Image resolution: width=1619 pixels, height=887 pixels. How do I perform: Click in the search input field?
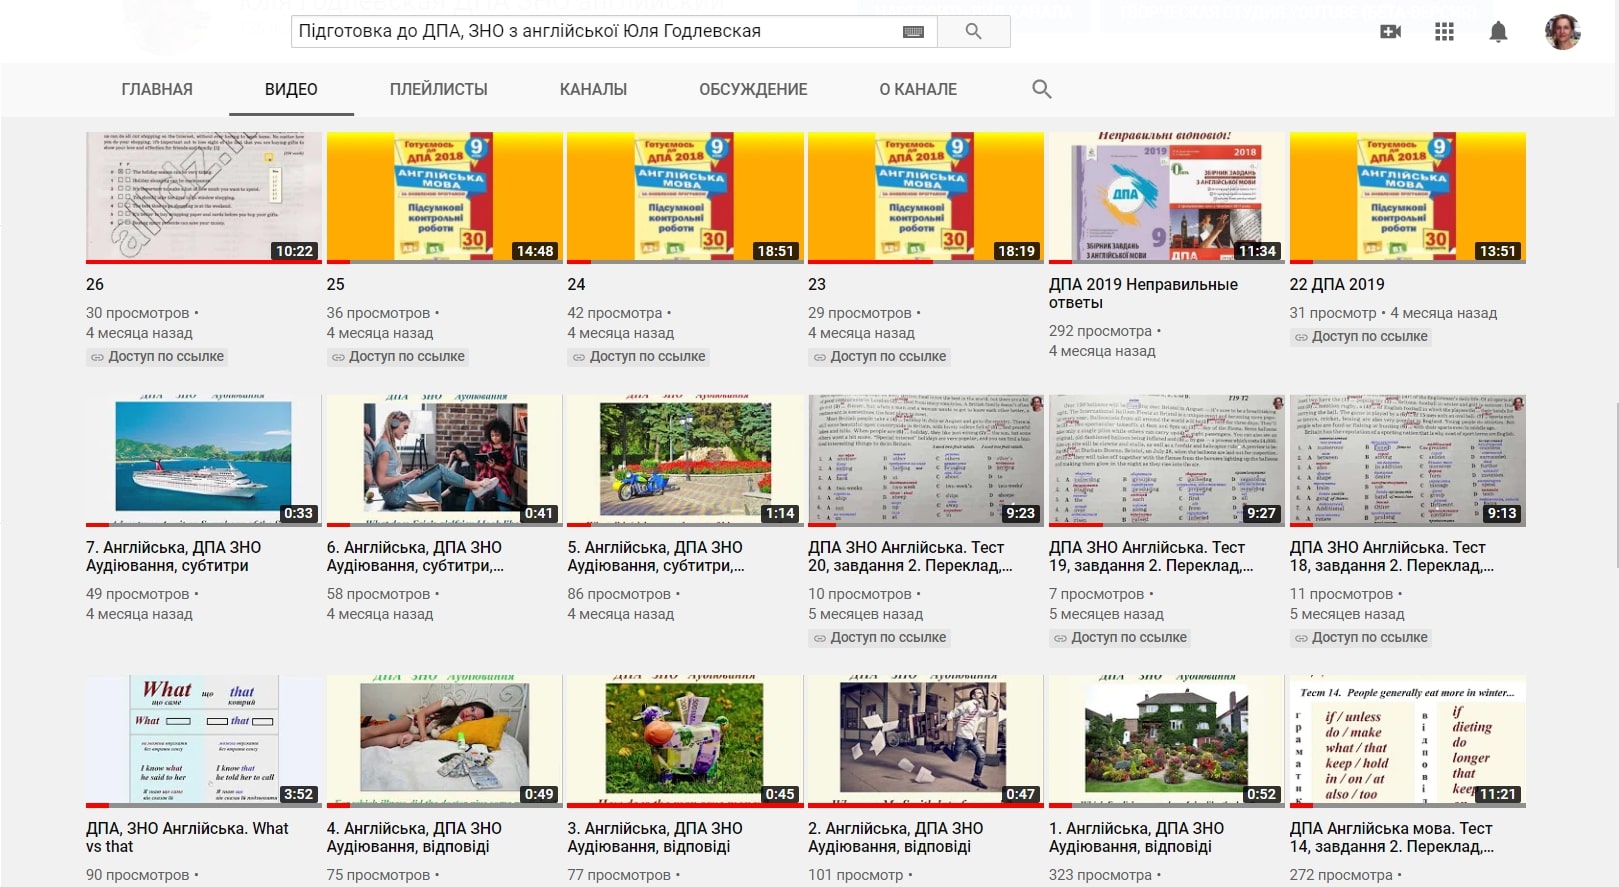coord(595,31)
